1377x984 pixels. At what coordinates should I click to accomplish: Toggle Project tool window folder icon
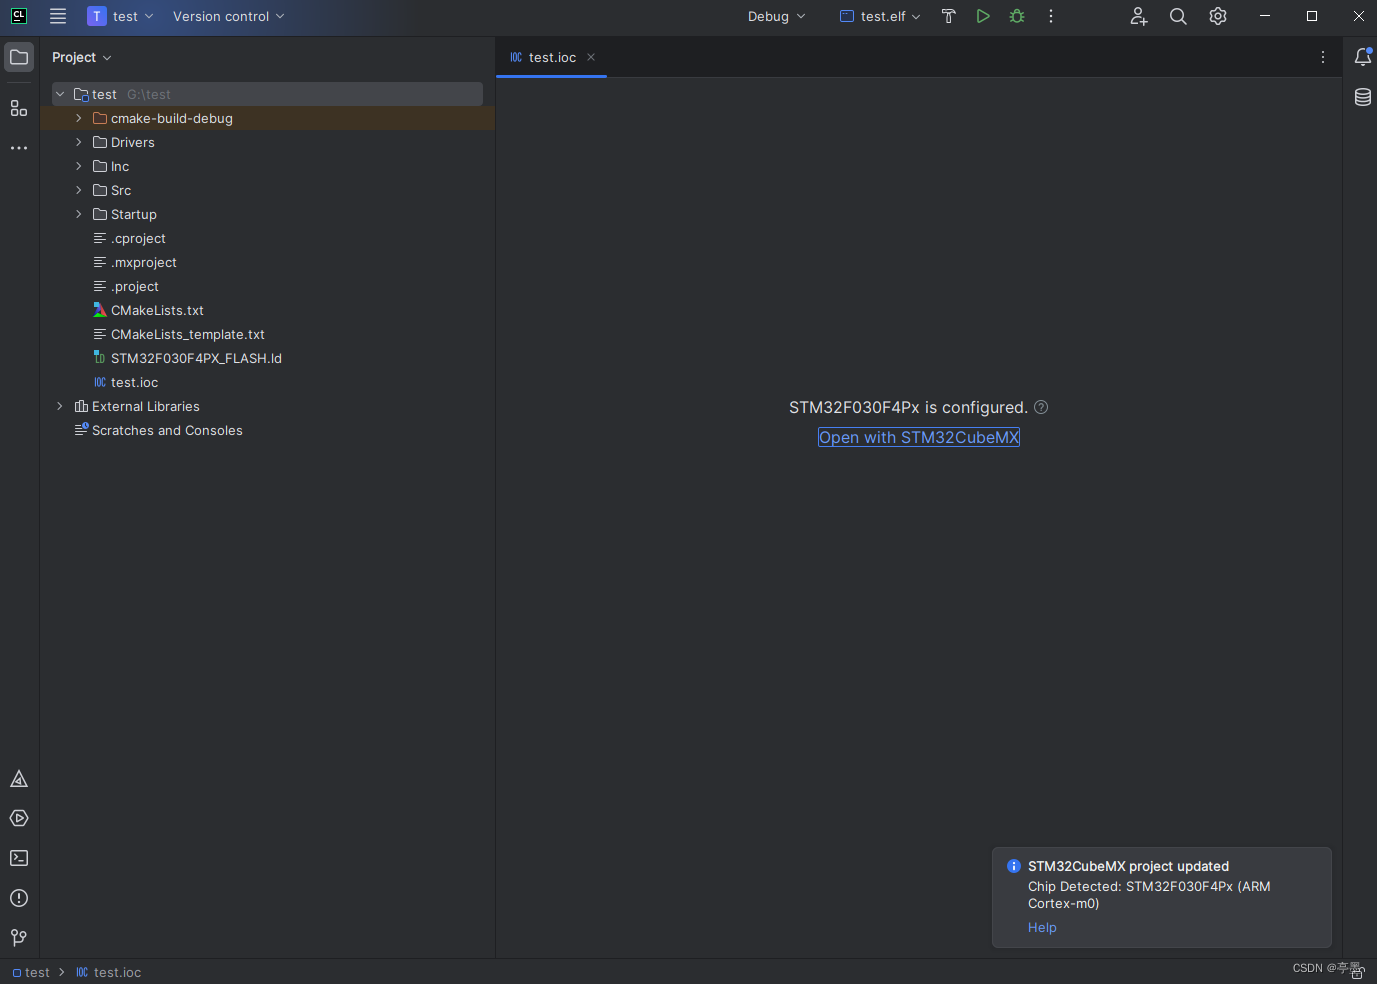tap(19, 57)
